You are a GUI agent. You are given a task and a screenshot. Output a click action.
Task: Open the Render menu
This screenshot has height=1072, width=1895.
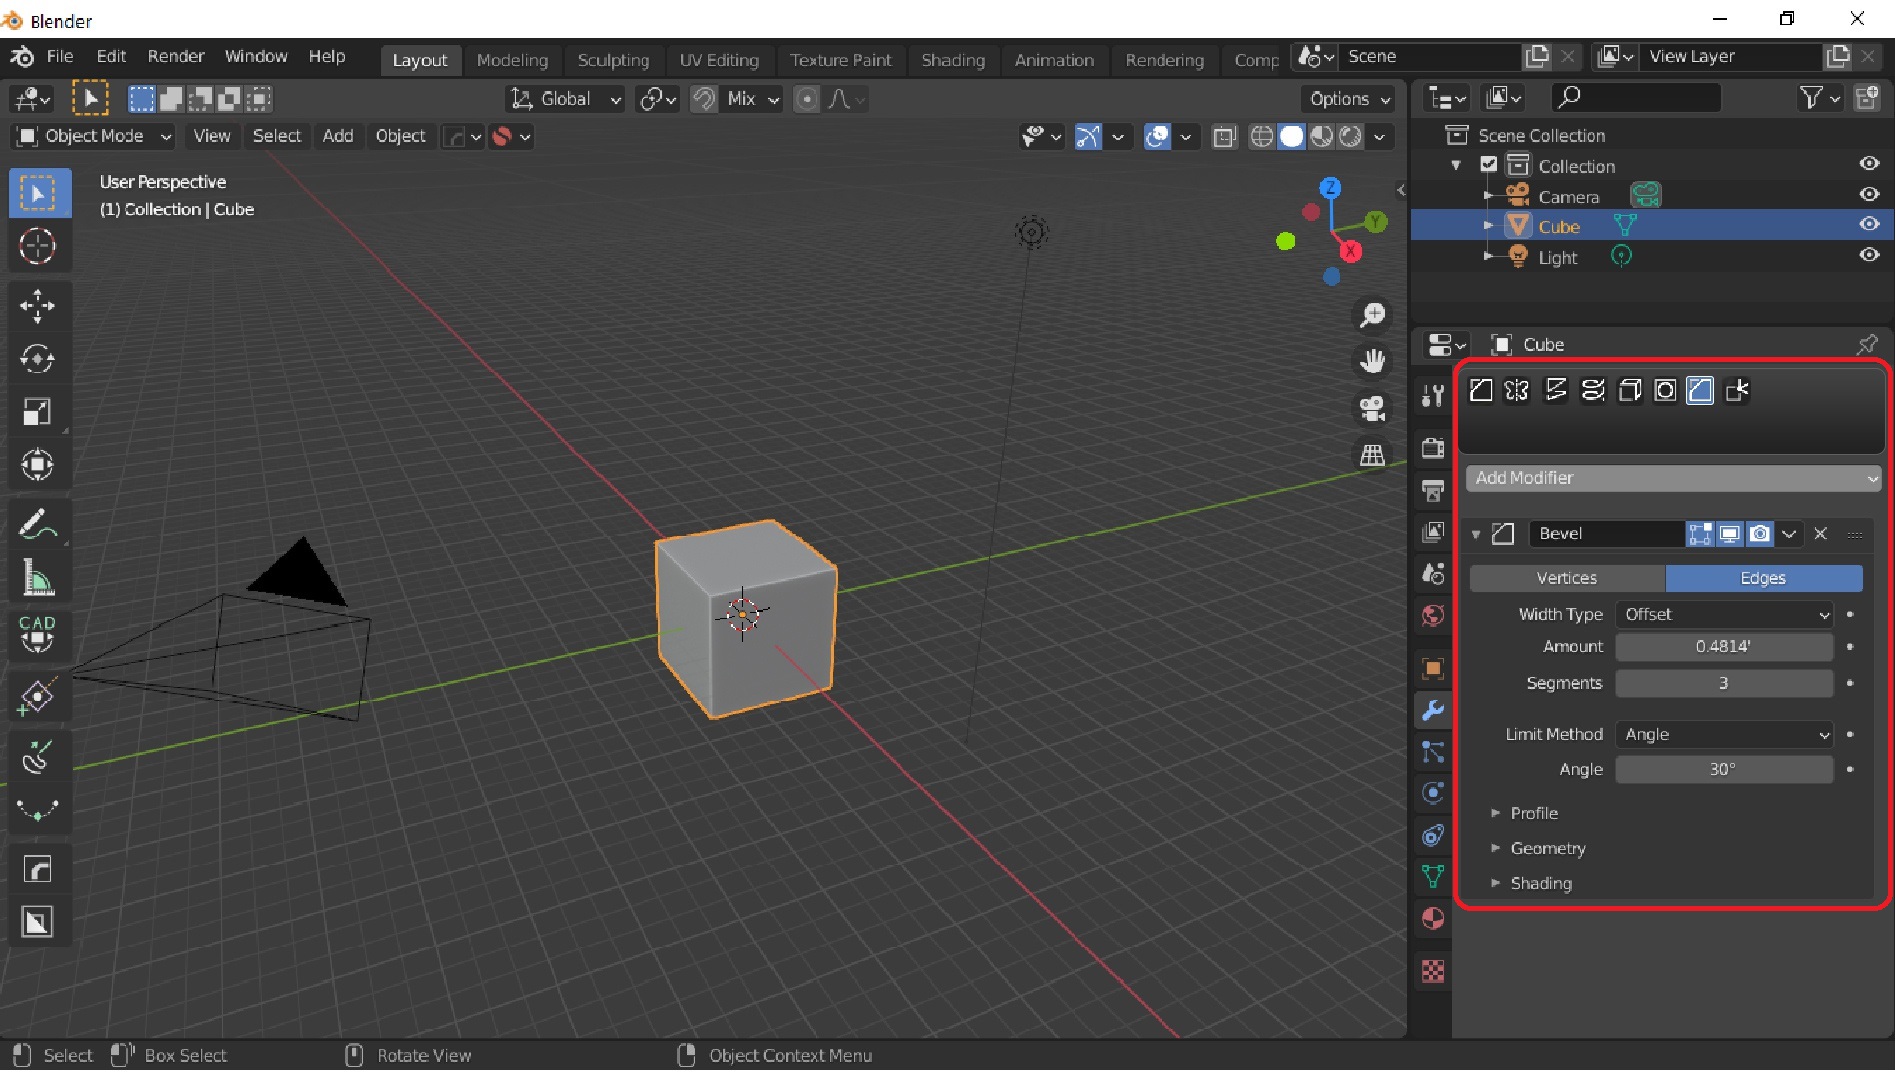pos(175,56)
